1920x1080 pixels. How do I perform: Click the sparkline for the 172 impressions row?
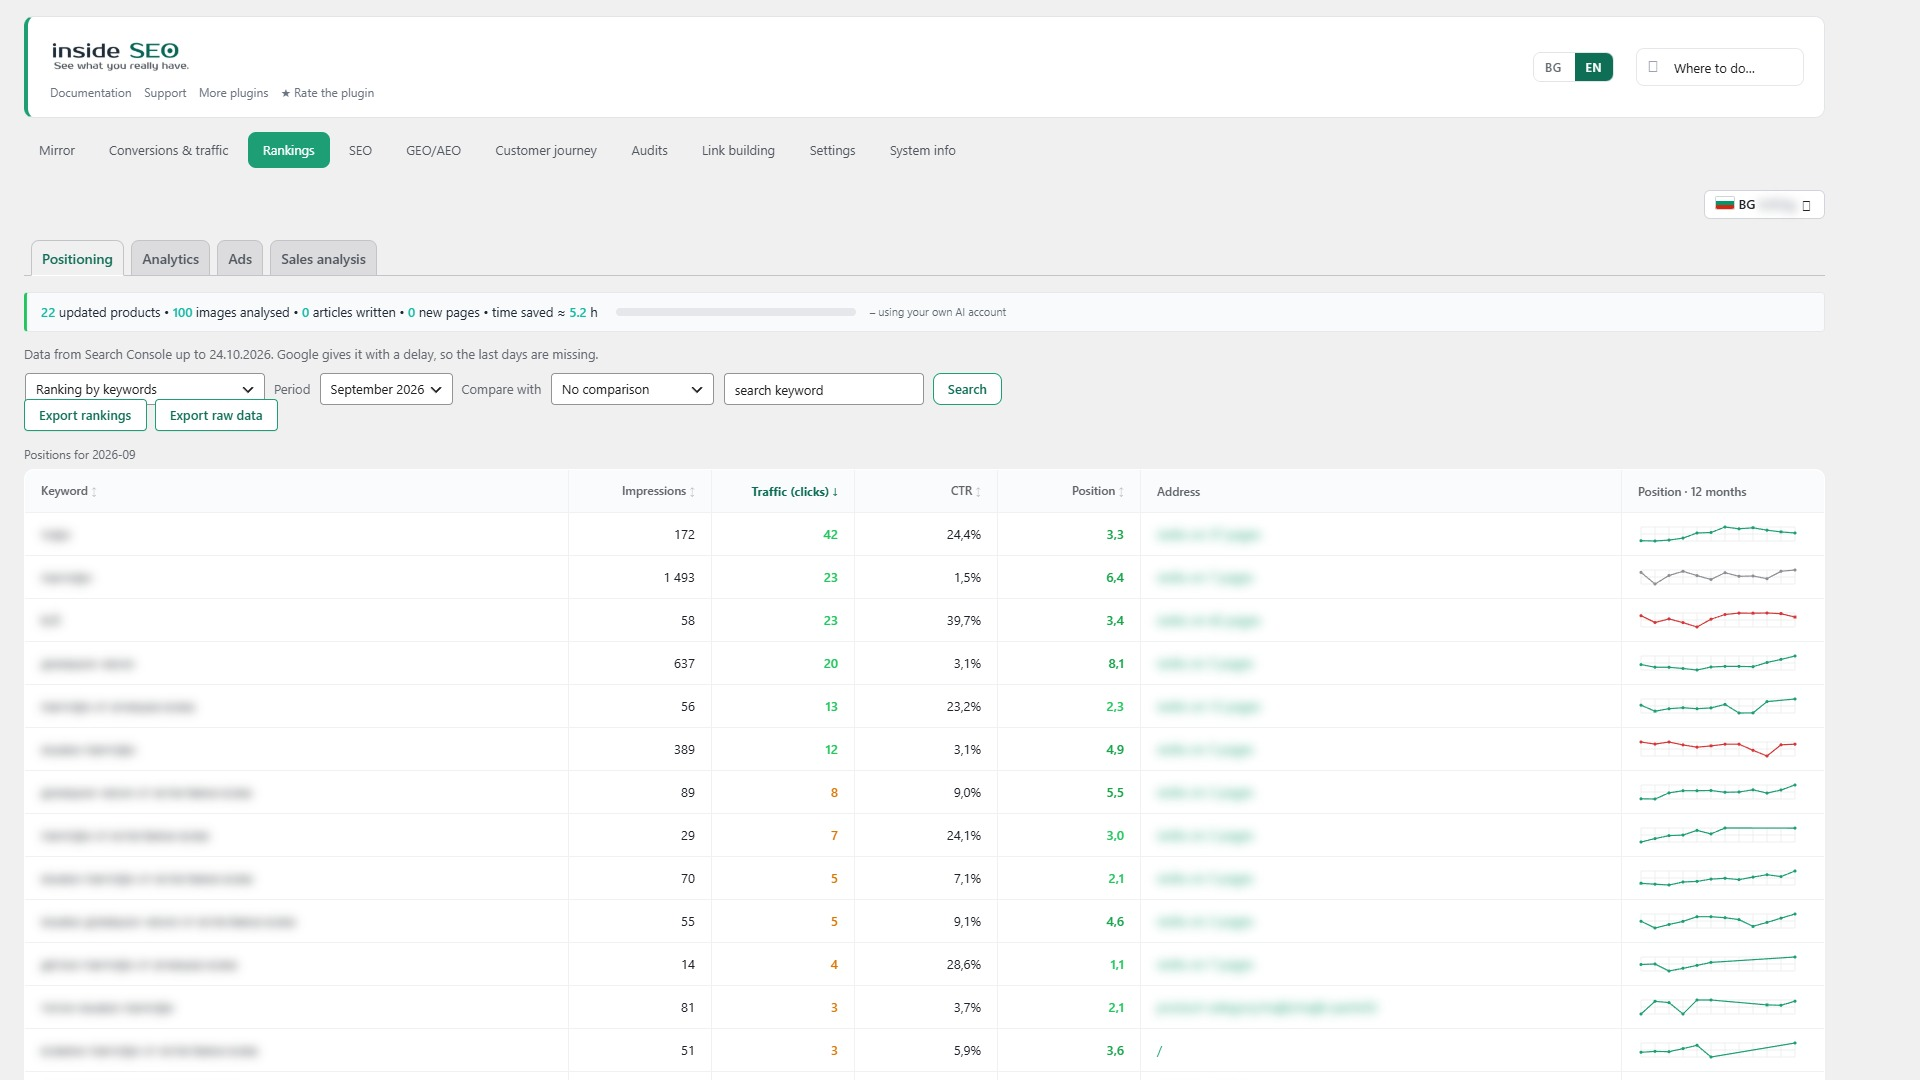point(1717,534)
